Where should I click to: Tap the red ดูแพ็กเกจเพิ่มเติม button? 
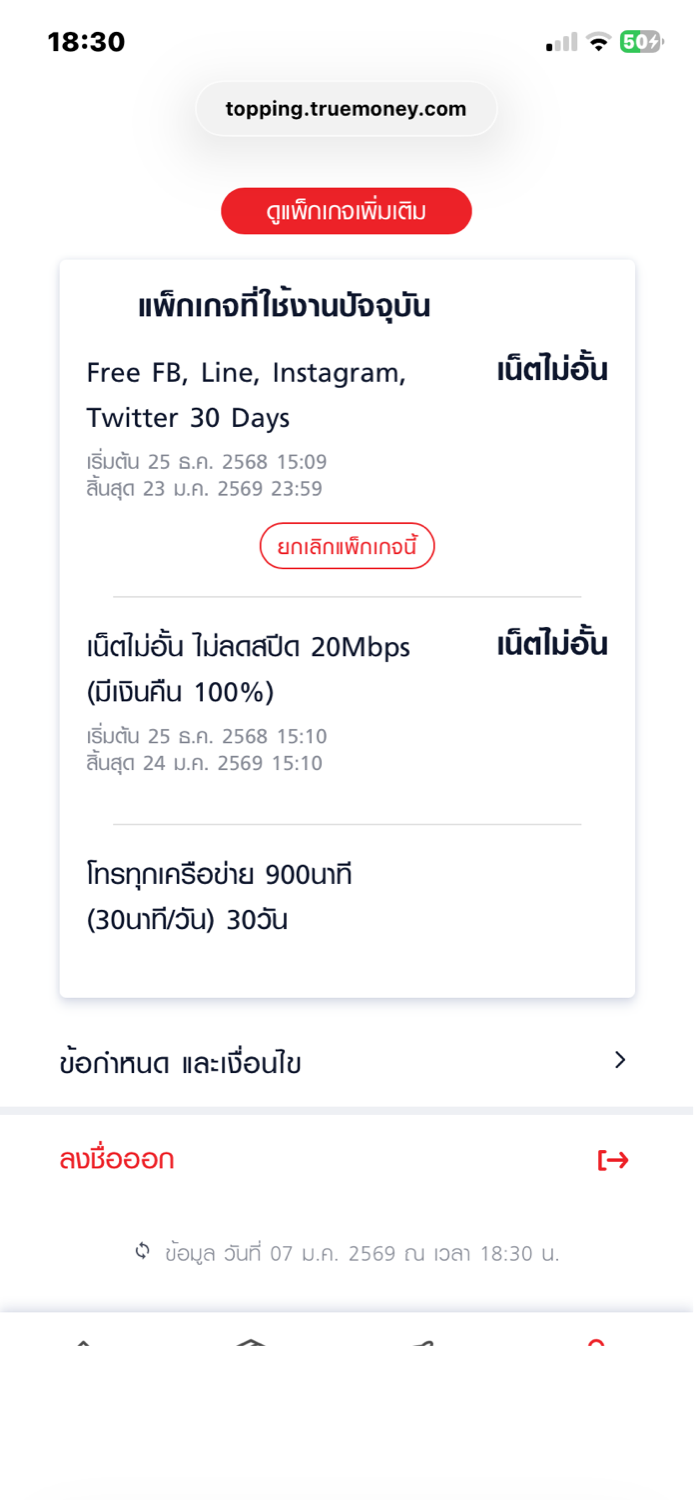(346, 211)
